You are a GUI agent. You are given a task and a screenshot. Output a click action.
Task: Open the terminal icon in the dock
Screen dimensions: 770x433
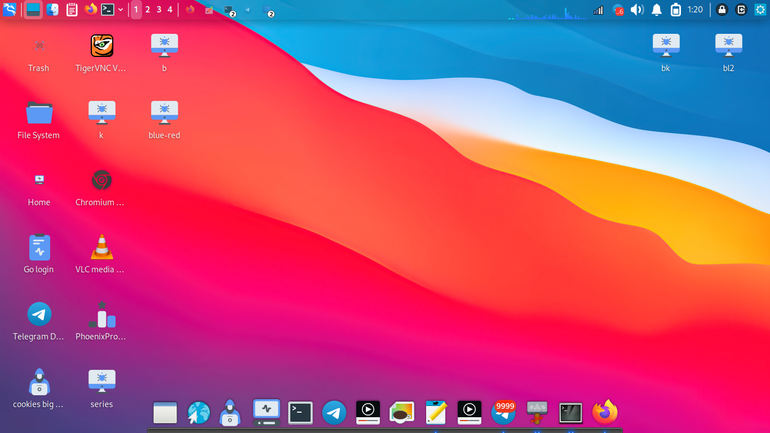tap(300, 412)
